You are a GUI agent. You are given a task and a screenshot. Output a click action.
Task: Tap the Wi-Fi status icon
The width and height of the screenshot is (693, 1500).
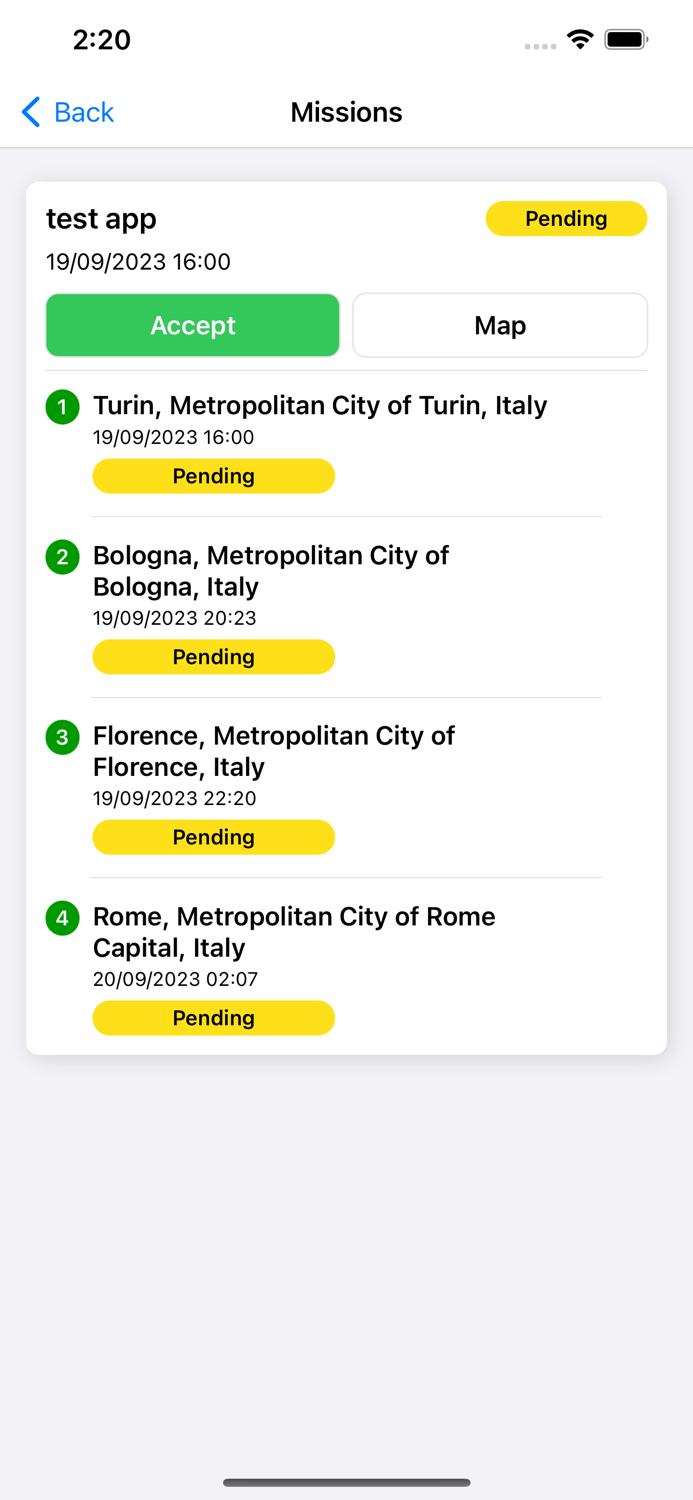coord(579,40)
